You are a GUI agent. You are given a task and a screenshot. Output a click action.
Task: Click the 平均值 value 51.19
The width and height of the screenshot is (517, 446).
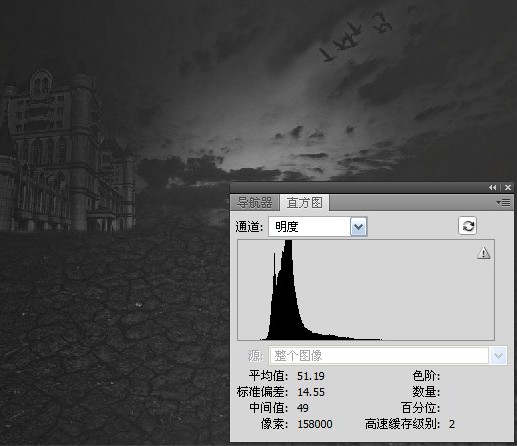click(311, 376)
